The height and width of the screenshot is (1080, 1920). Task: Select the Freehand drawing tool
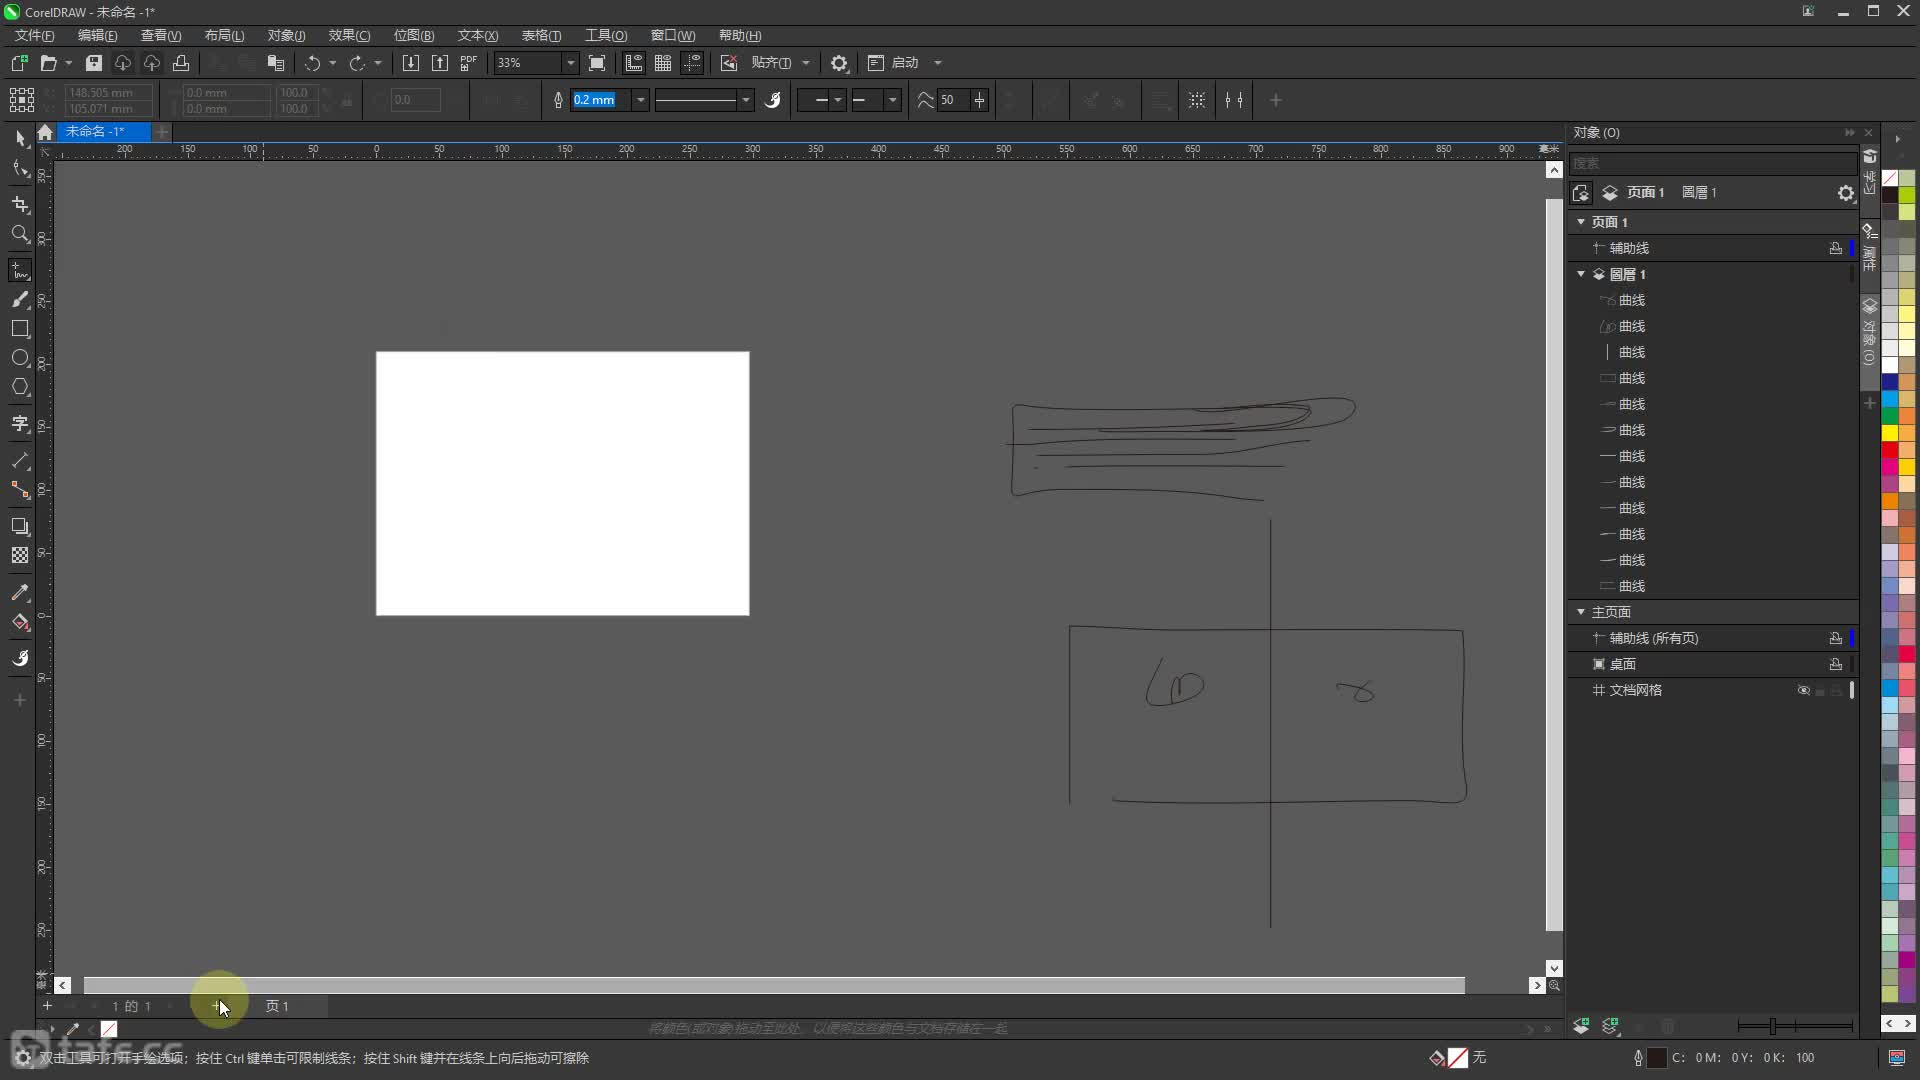pyautogui.click(x=20, y=271)
